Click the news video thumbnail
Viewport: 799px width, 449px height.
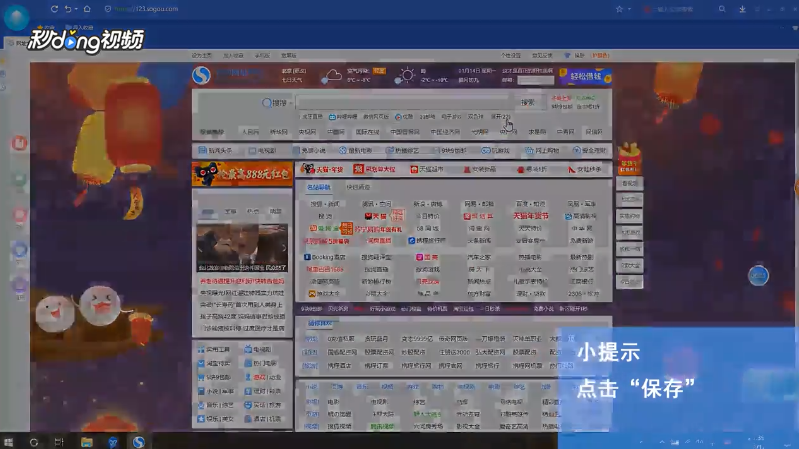point(242,247)
